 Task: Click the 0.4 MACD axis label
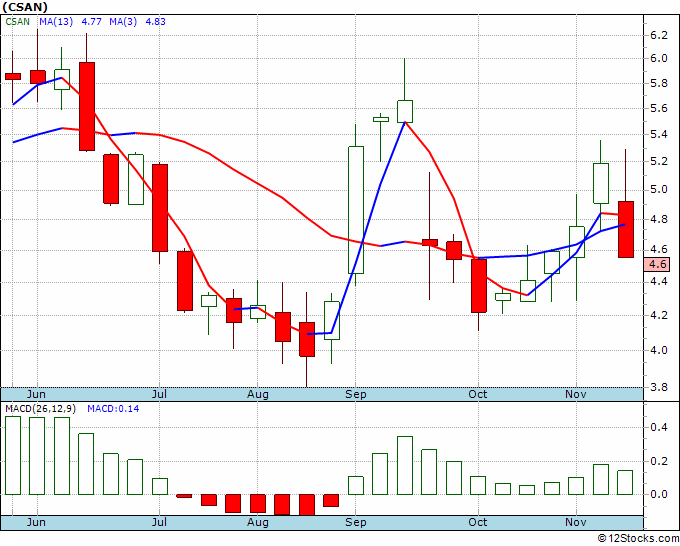tap(658, 428)
